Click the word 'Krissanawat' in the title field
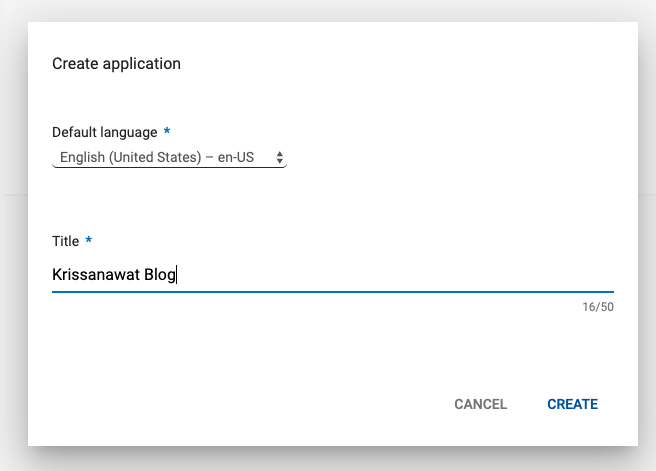The height and width of the screenshot is (471, 656). coord(94,275)
